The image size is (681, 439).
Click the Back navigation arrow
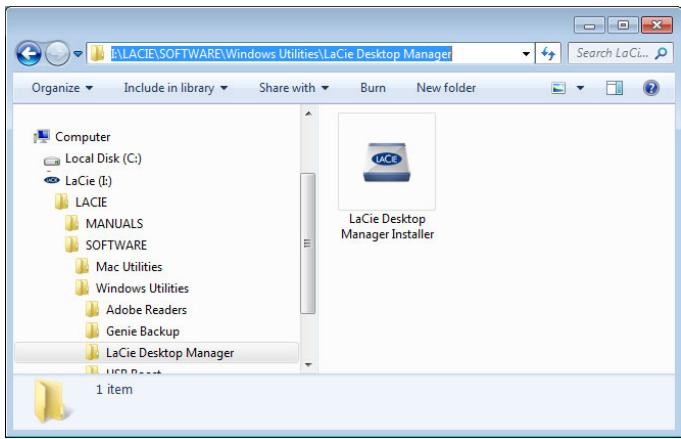point(29,53)
